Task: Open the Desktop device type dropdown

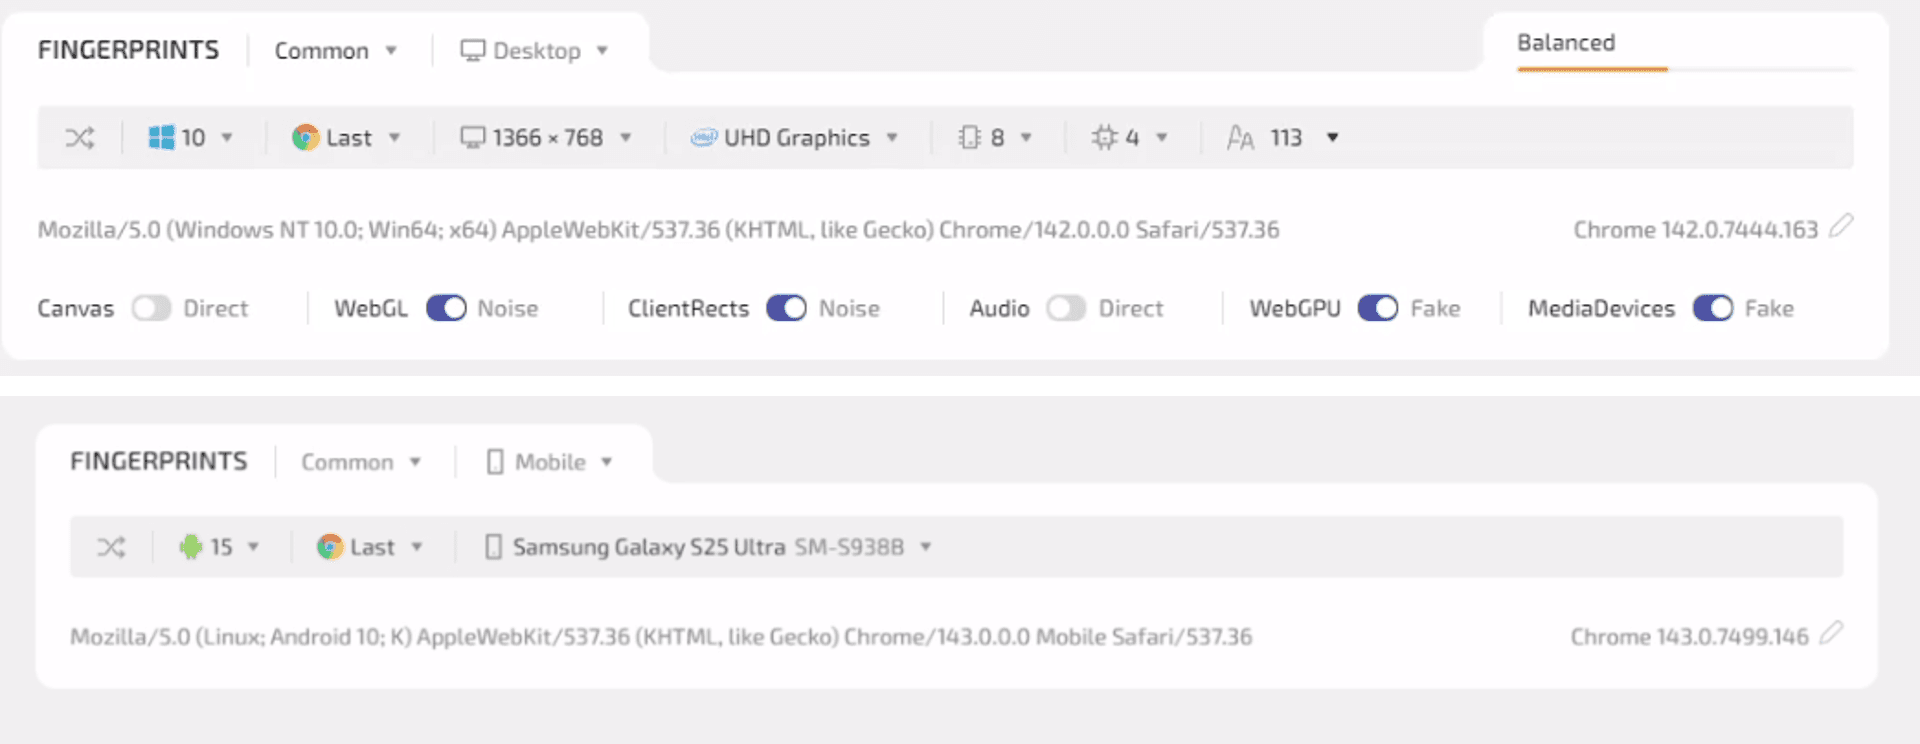Action: point(534,51)
